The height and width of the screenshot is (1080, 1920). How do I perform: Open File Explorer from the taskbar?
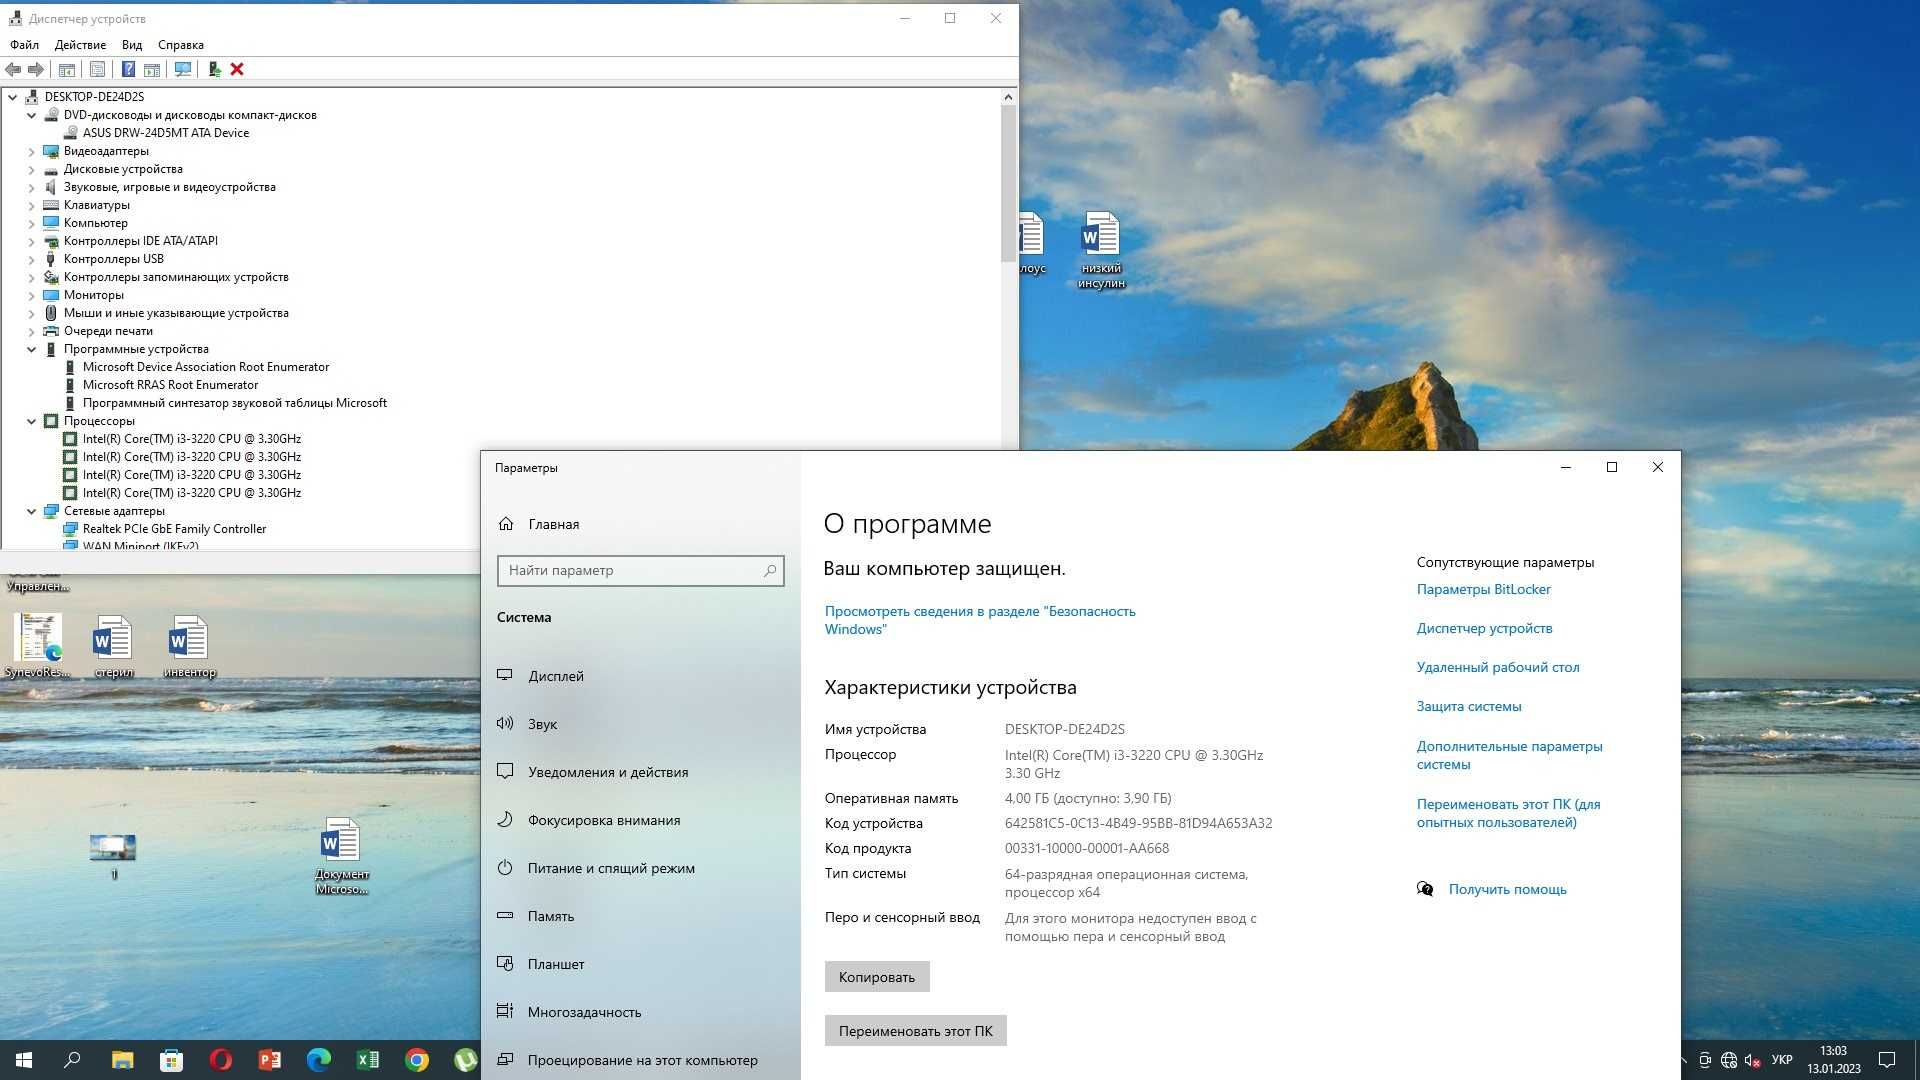point(122,1060)
